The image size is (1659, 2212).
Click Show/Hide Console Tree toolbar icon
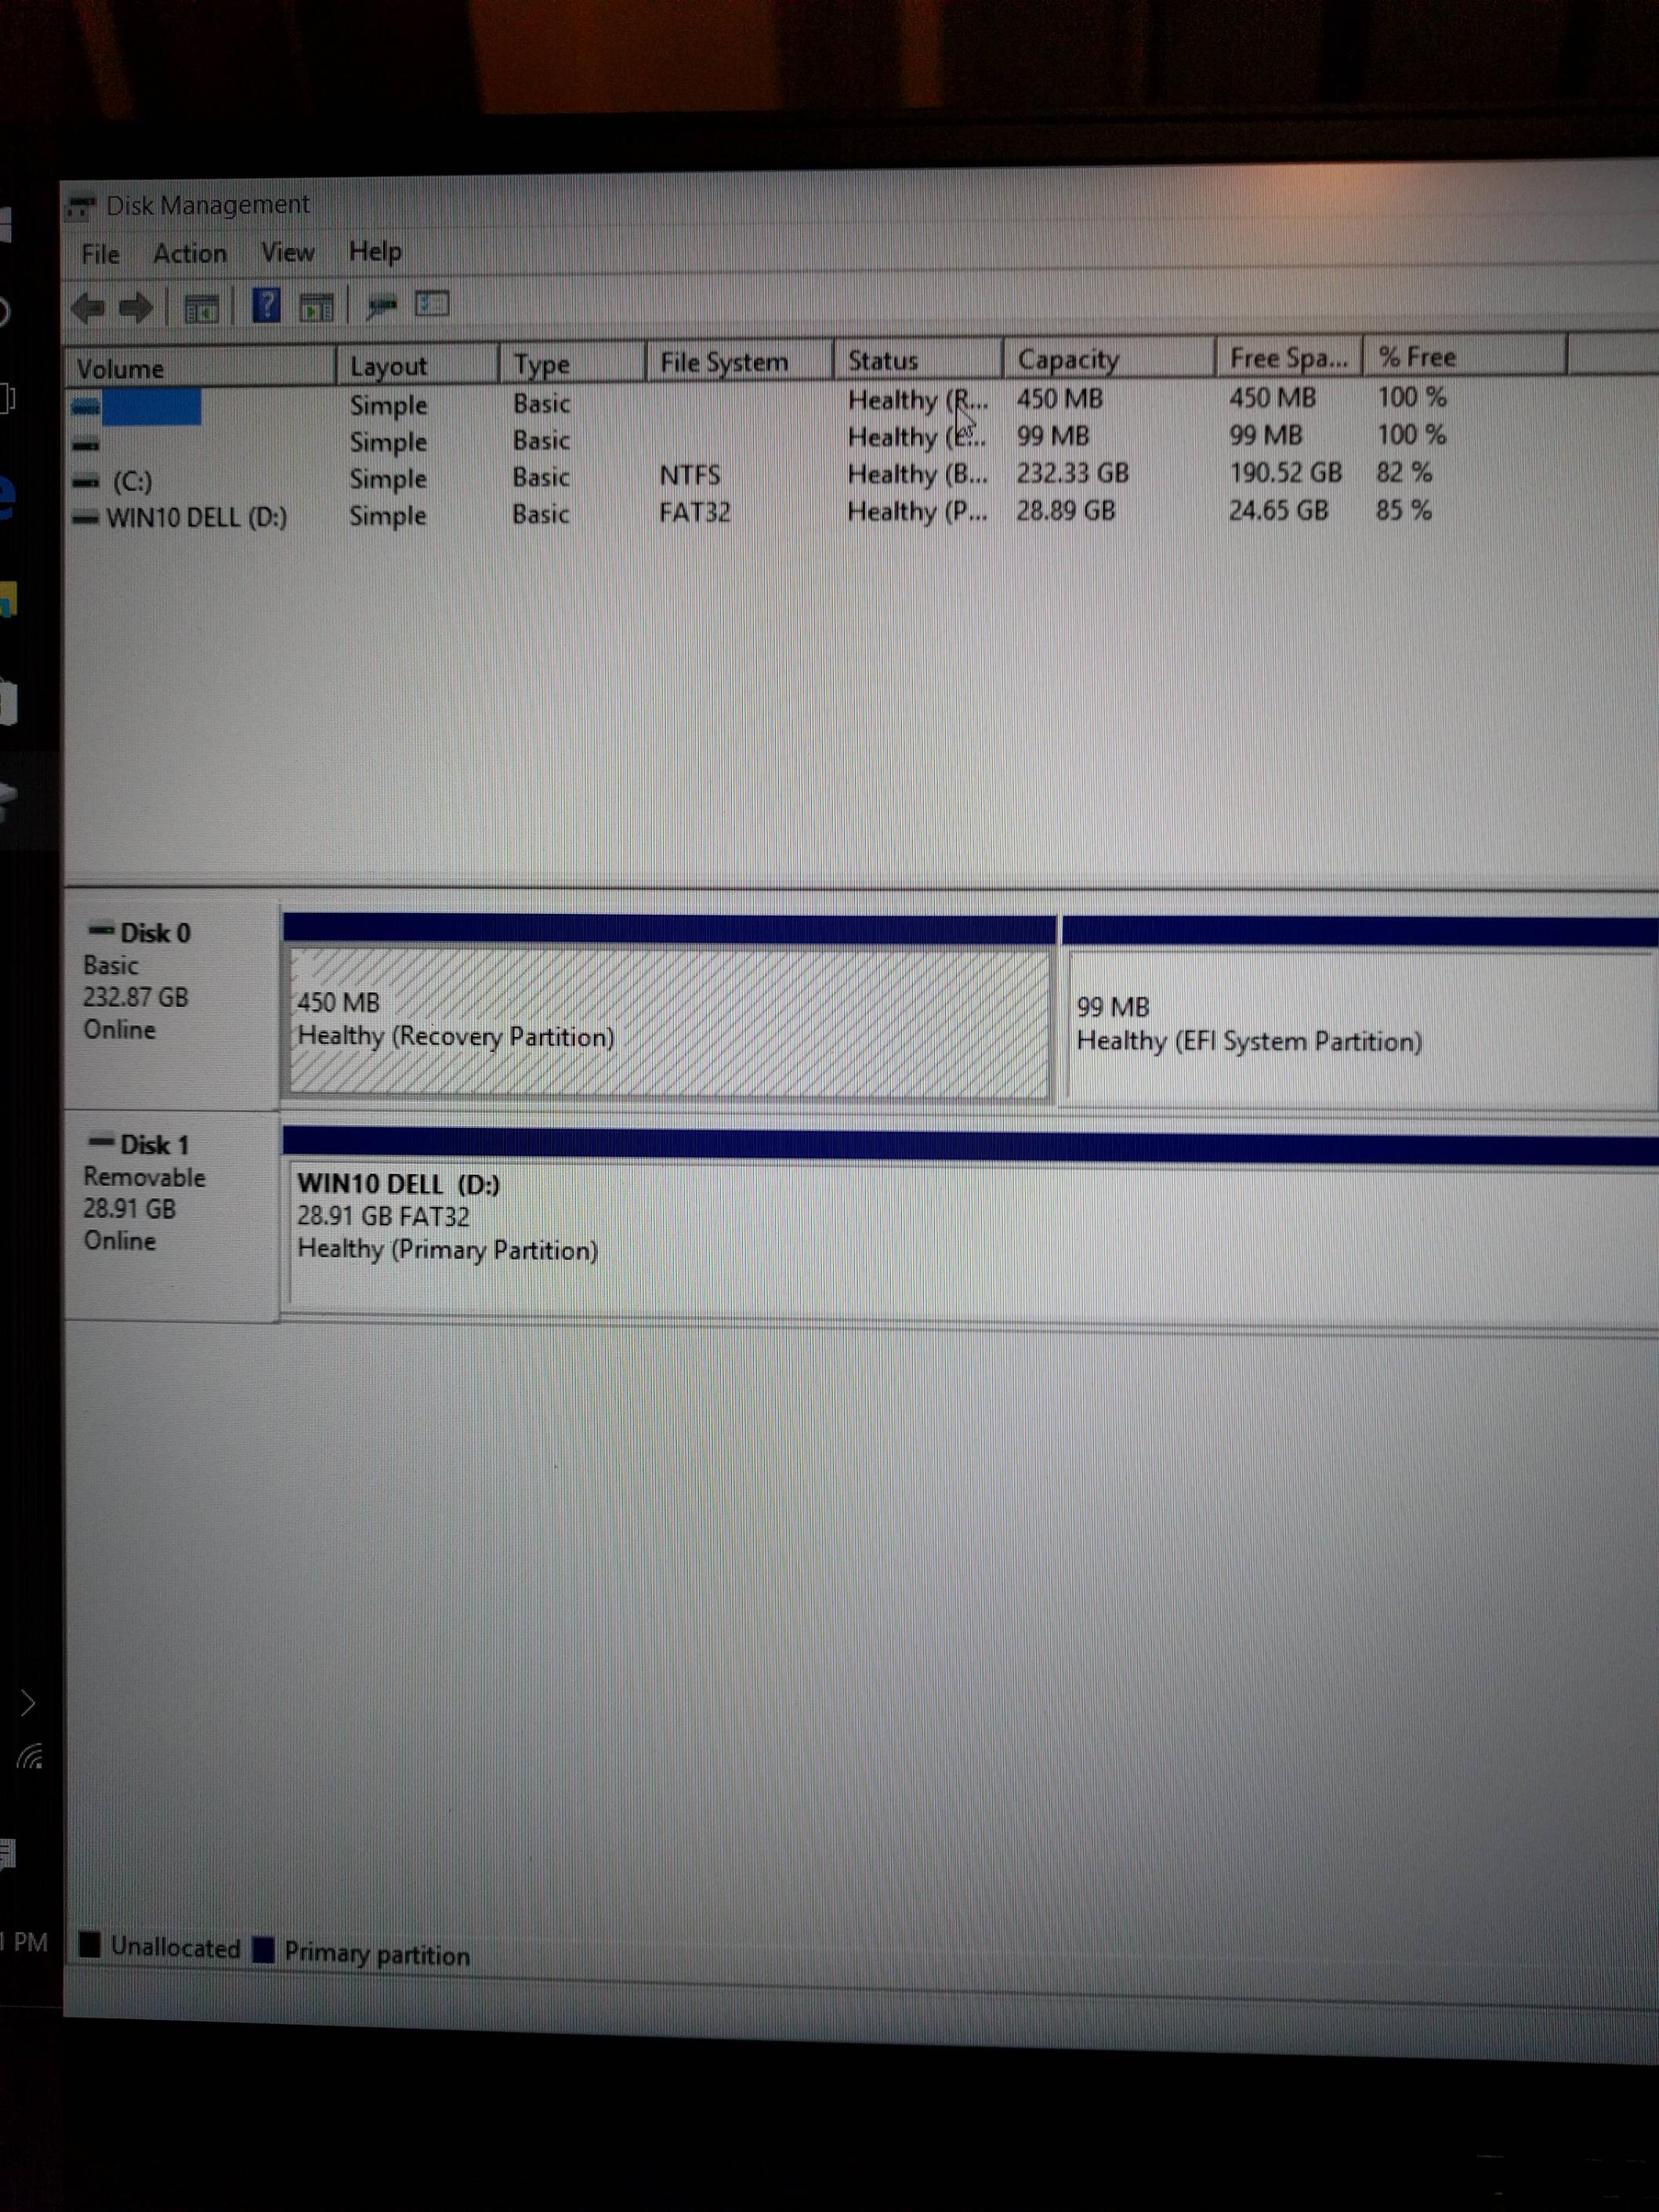pyautogui.click(x=202, y=309)
